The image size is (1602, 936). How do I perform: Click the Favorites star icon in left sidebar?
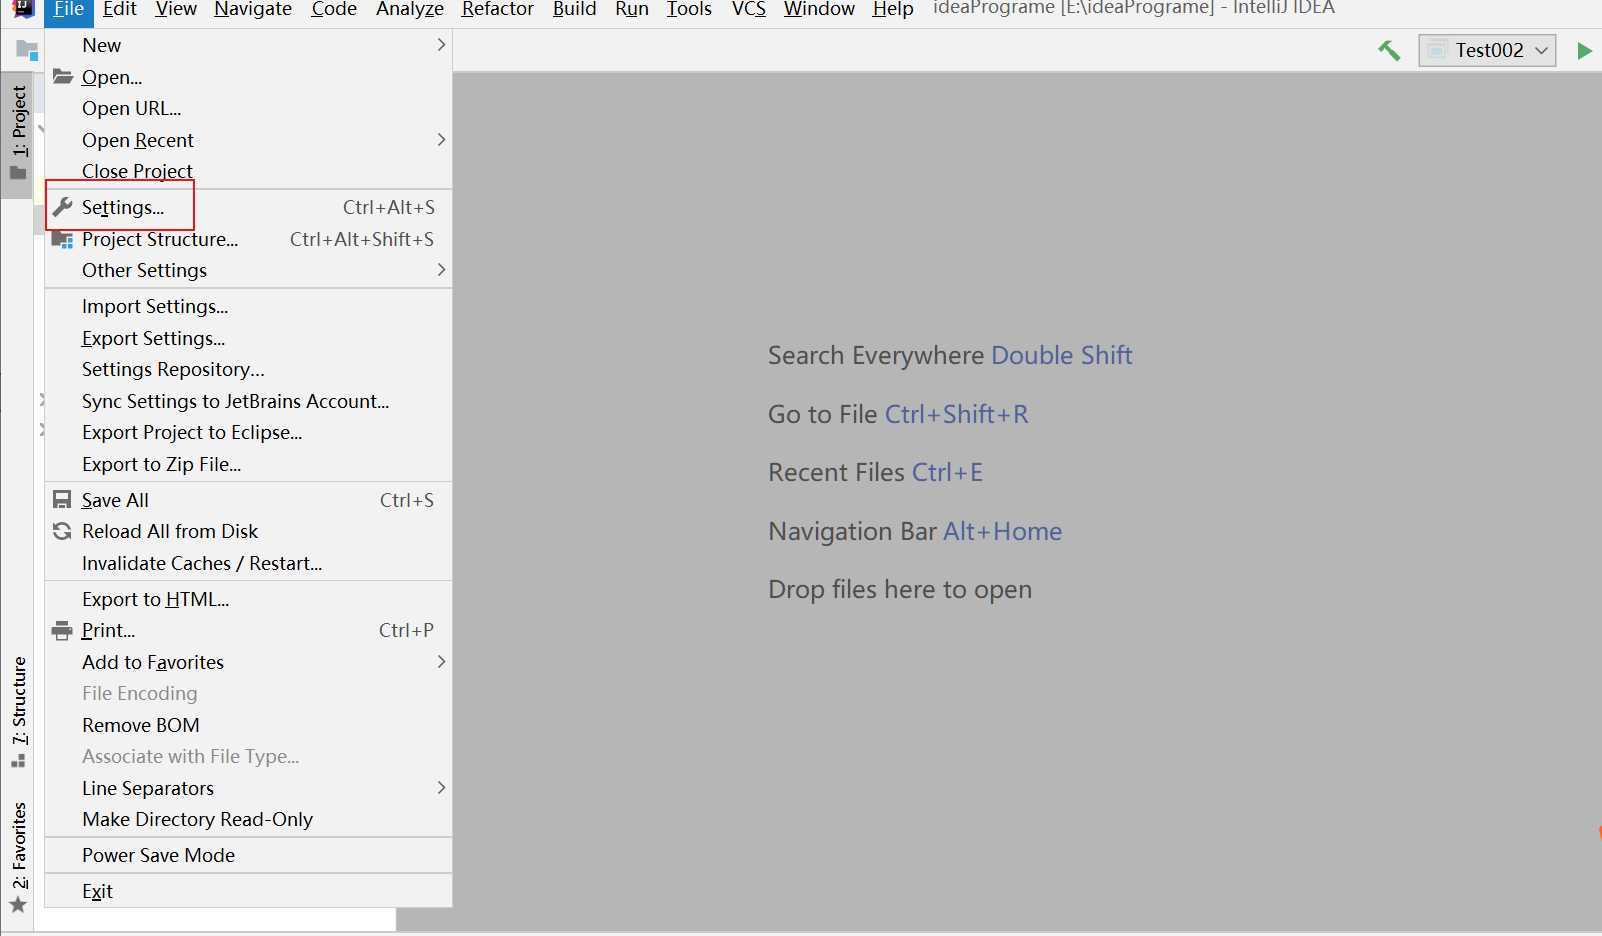(18, 905)
